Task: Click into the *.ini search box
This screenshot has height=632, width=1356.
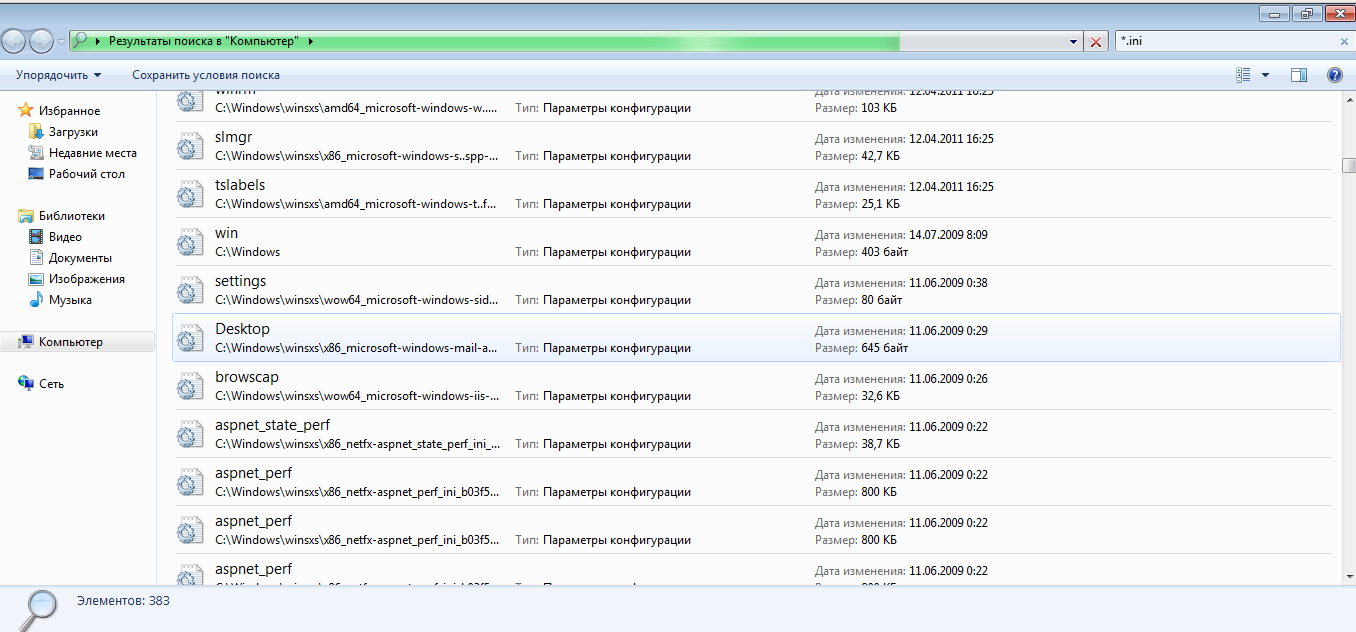Action: point(1224,41)
